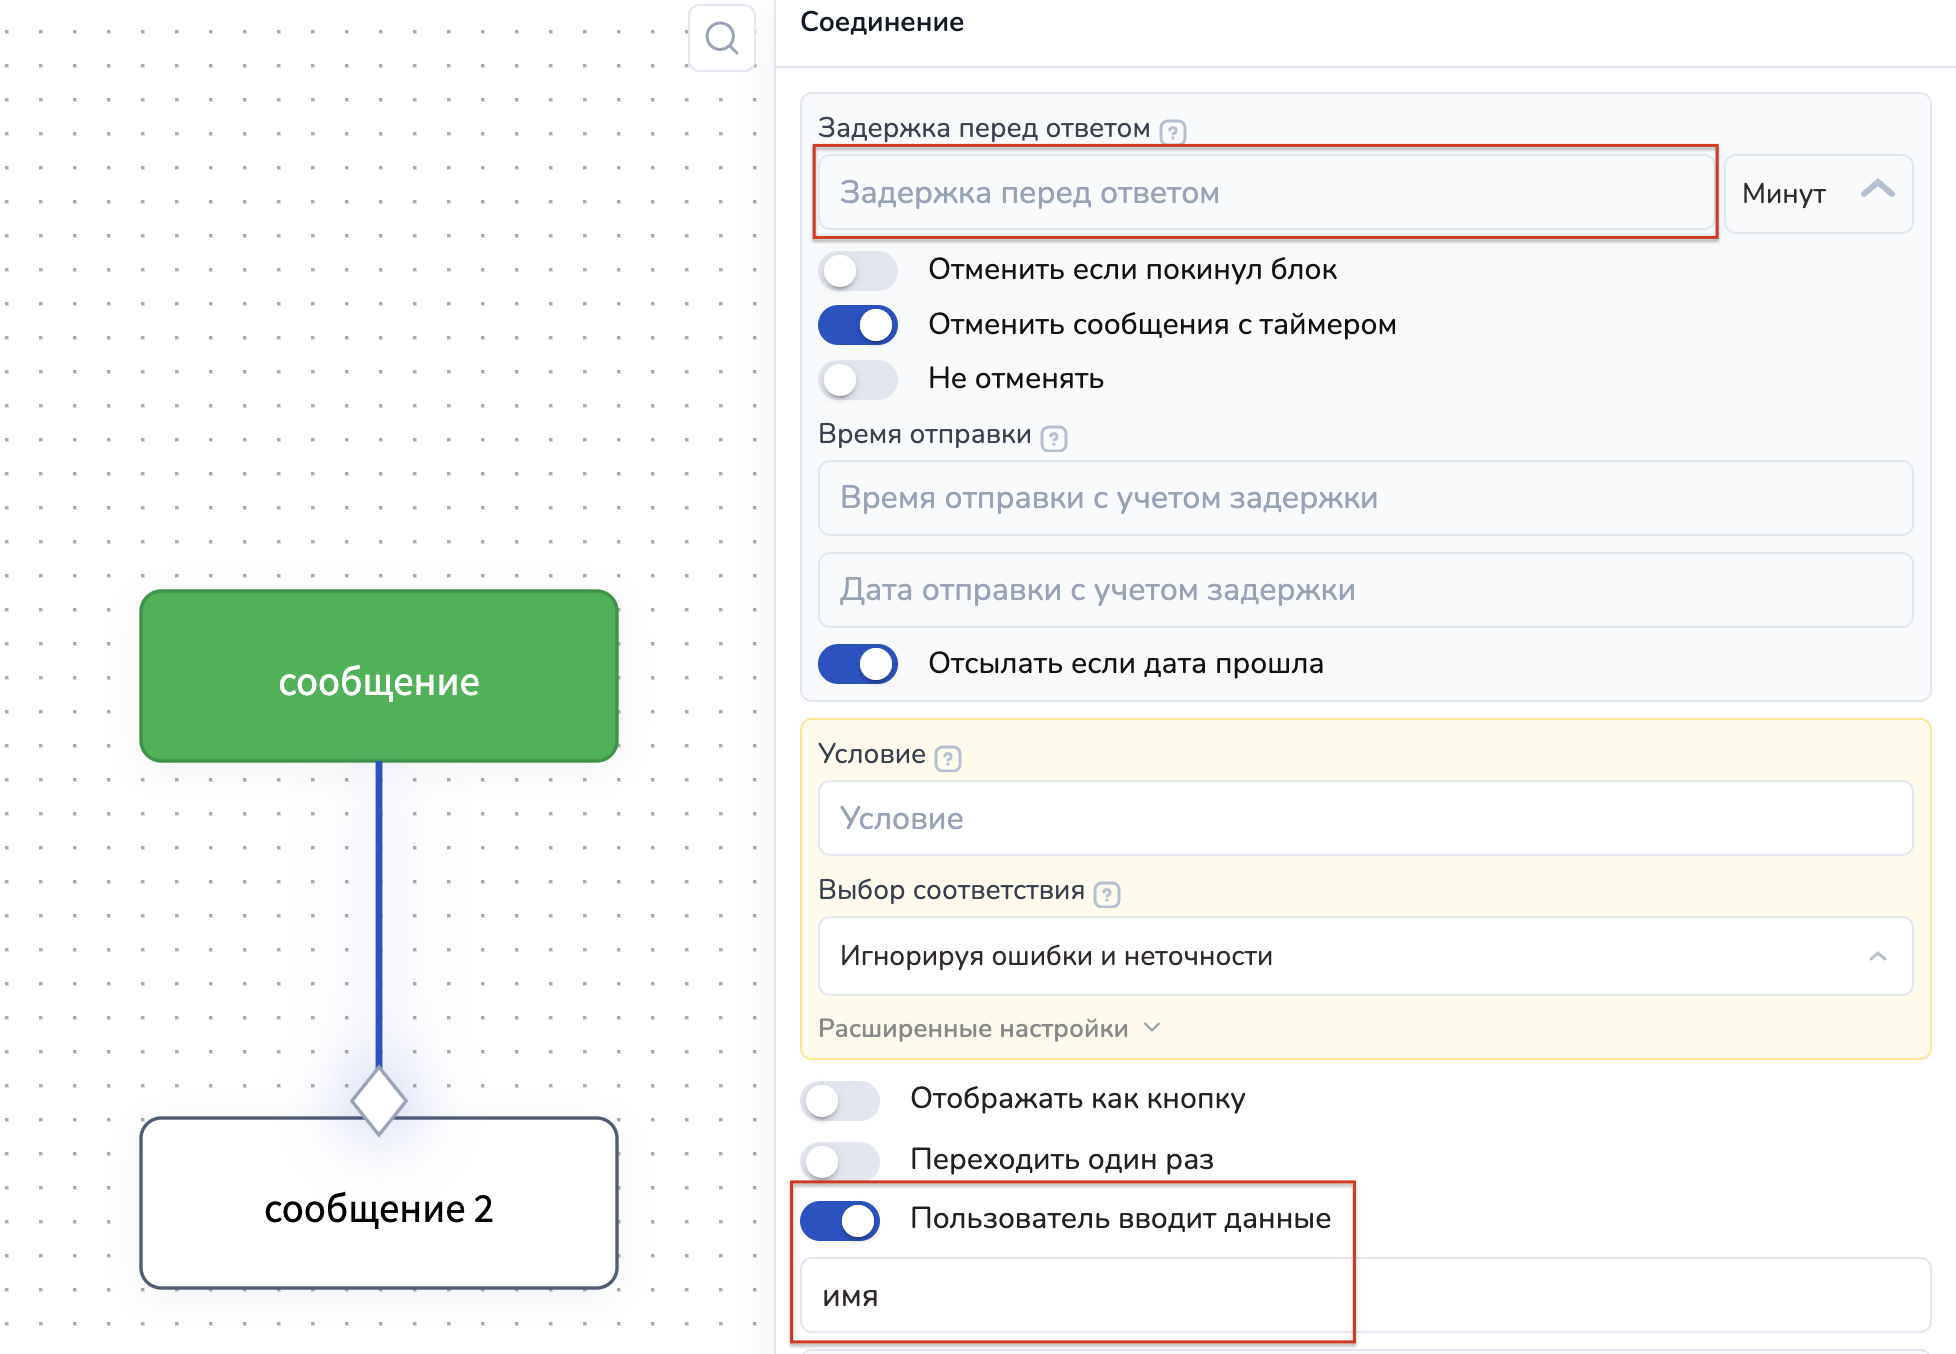This screenshot has height=1354, width=1956.
Task: Focus the Дата отправки с учетом задержки field
Action: (1364, 590)
